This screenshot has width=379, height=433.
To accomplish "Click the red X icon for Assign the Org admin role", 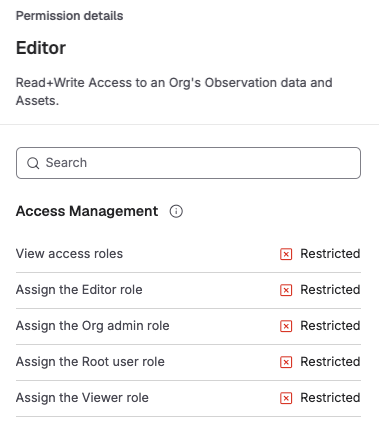I will (286, 326).
